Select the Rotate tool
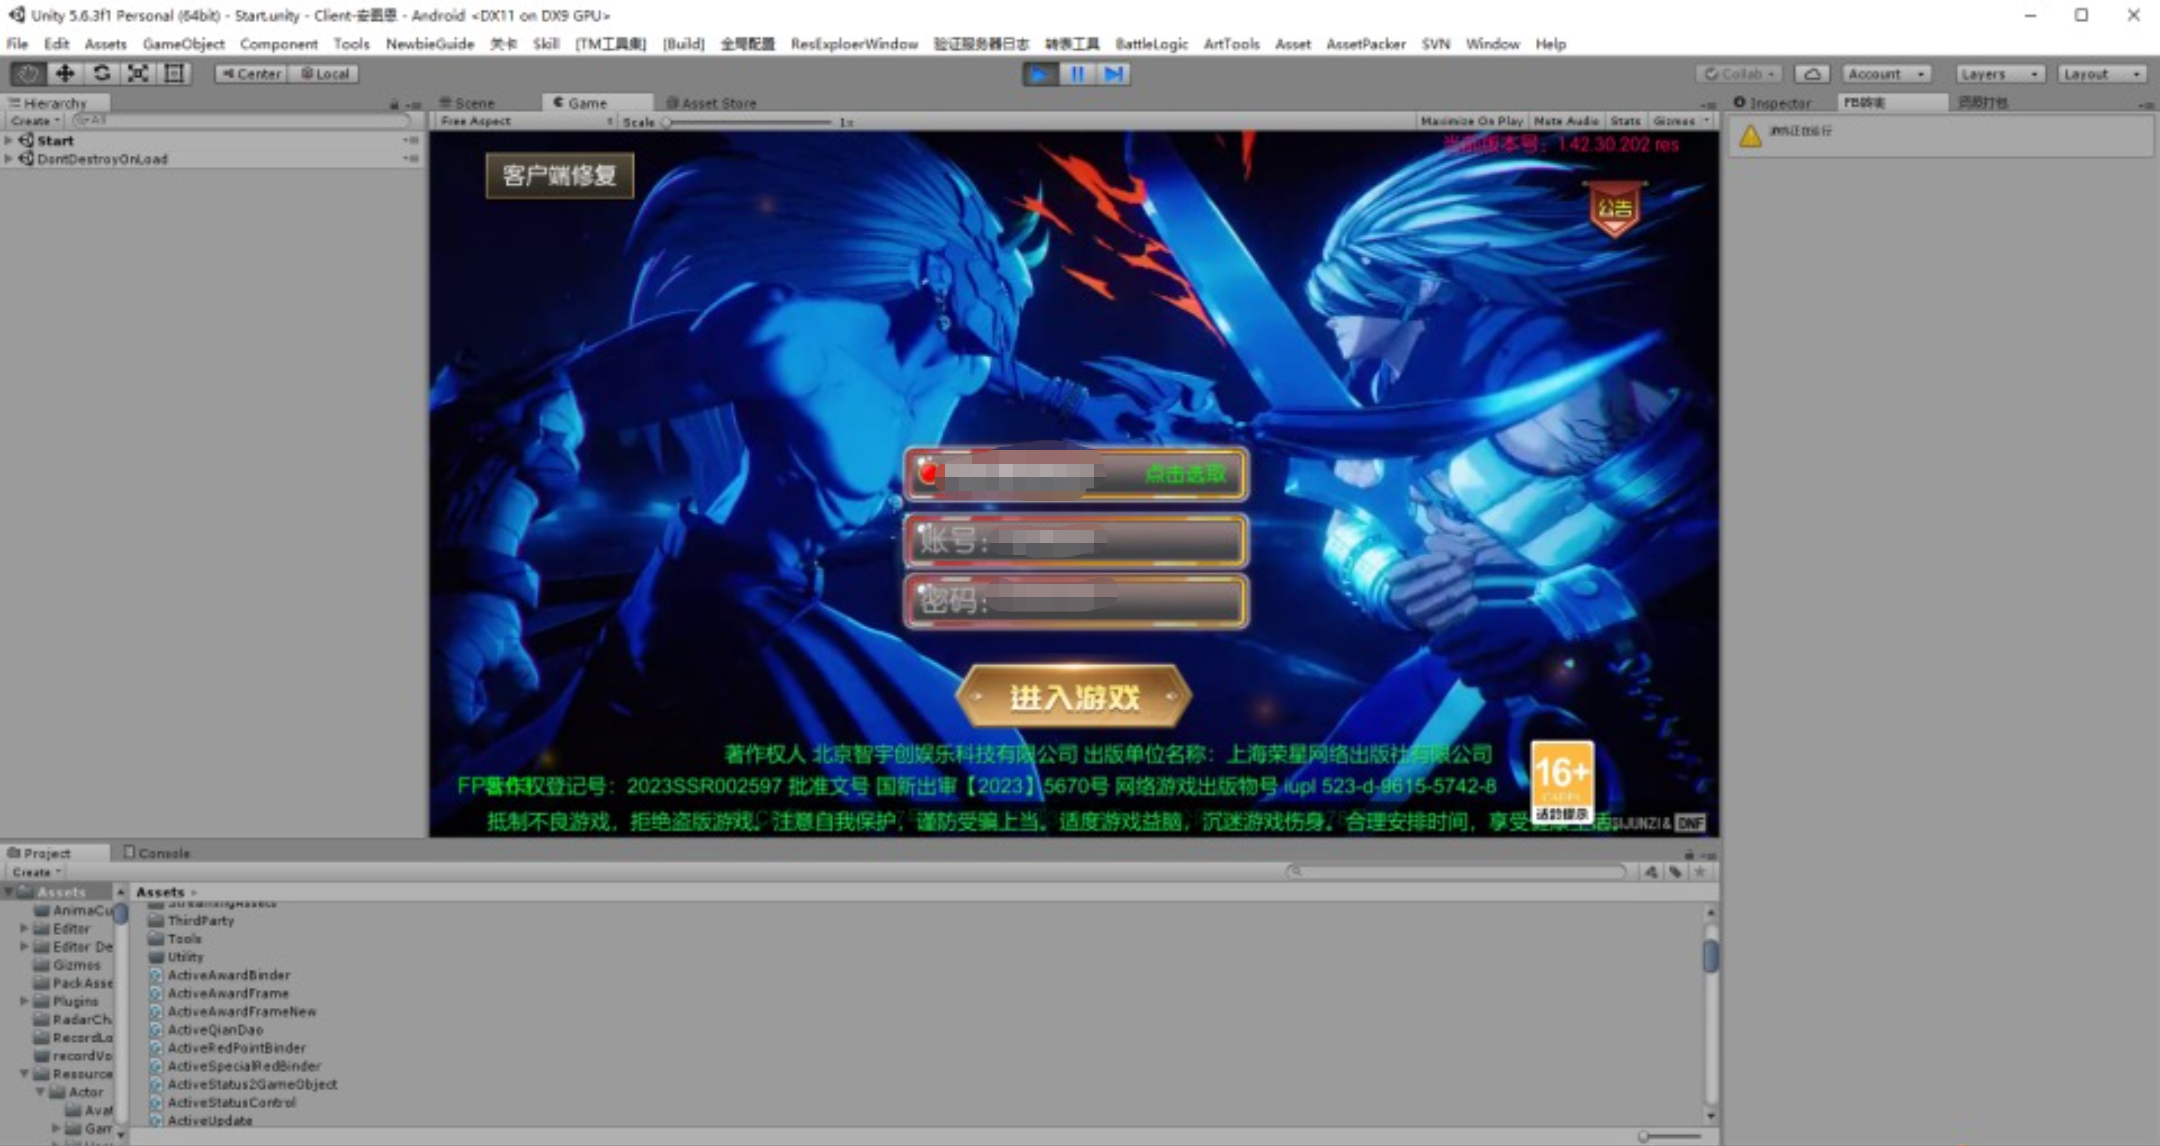Image resolution: width=2160 pixels, height=1146 pixels. pos(101,73)
